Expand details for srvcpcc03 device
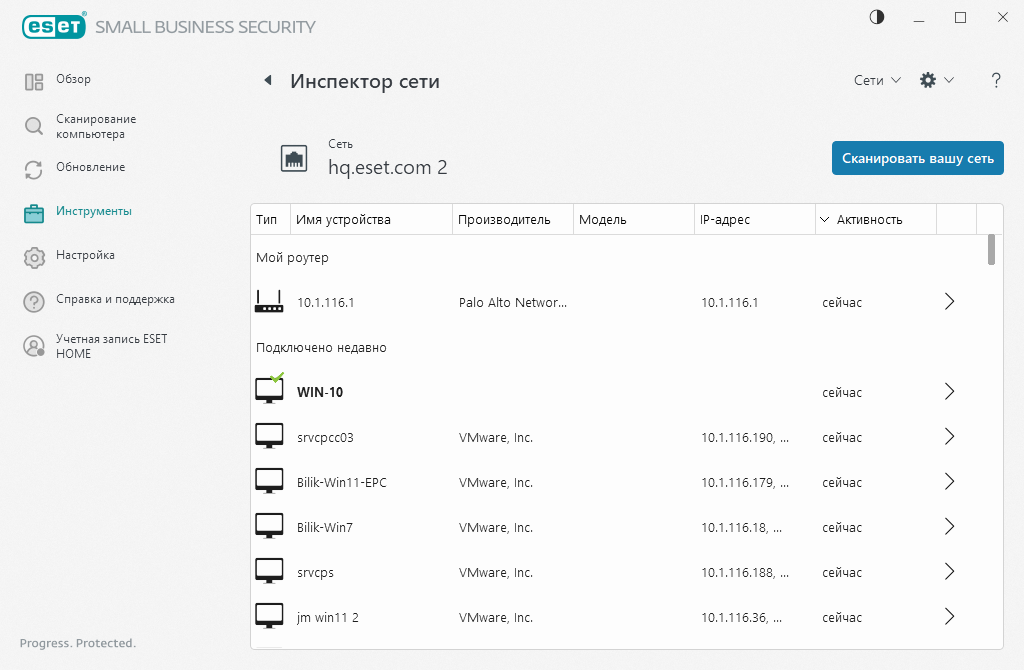The height and width of the screenshot is (670, 1024). tap(949, 436)
